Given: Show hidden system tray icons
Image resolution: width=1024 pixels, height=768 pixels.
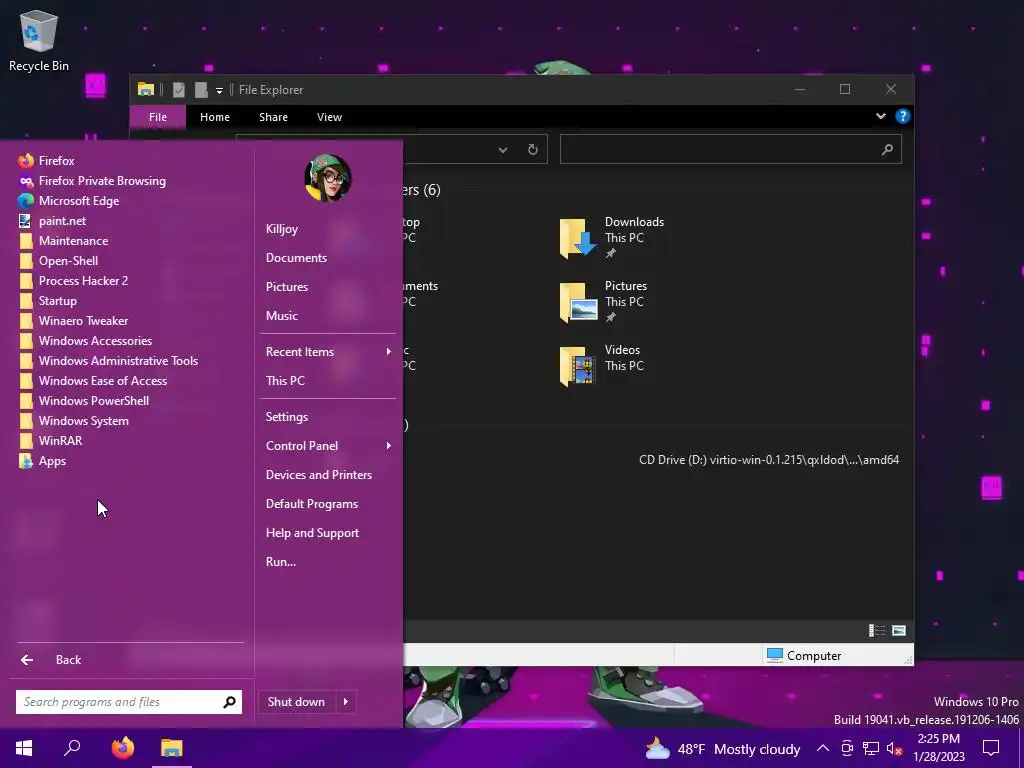Looking at the screenshot, I should pos(823,748).
